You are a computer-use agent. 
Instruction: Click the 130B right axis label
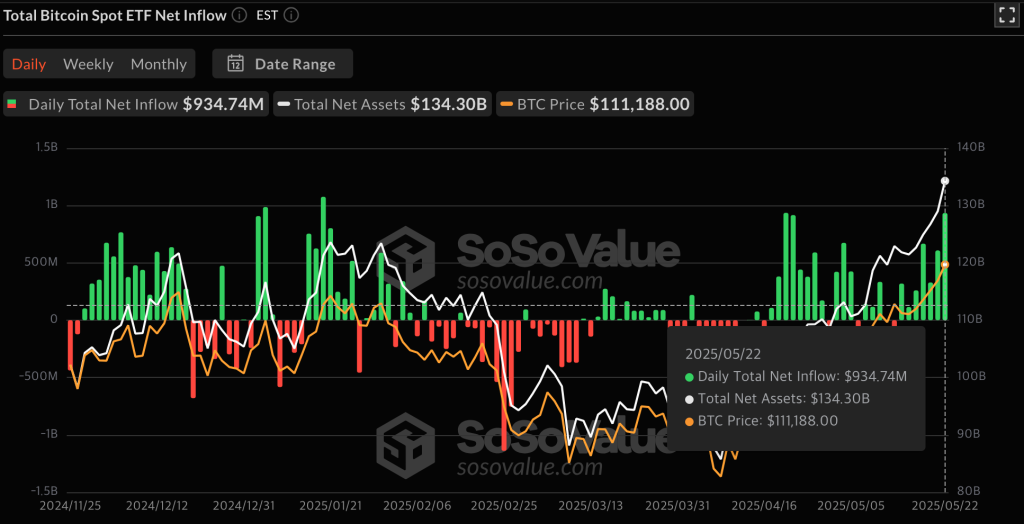(x=972, y=205)
